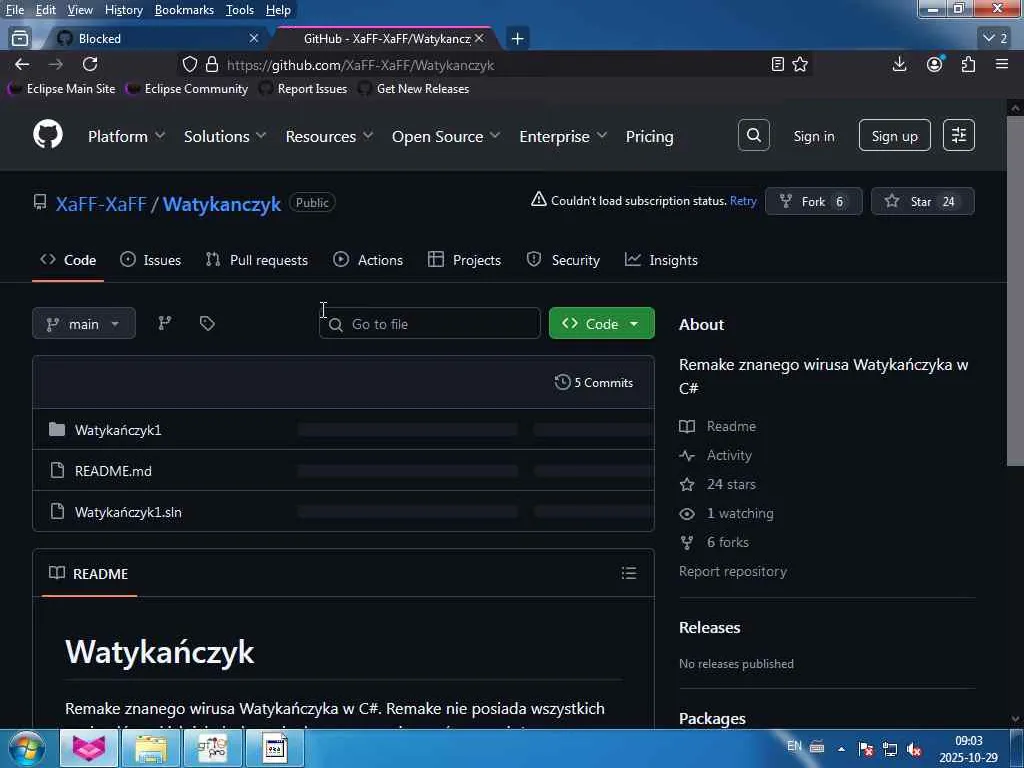The image size is (1024, 768).
Task: Show hidden tray icons arrow
Action: pyautogui.click(x=841, y=748)
